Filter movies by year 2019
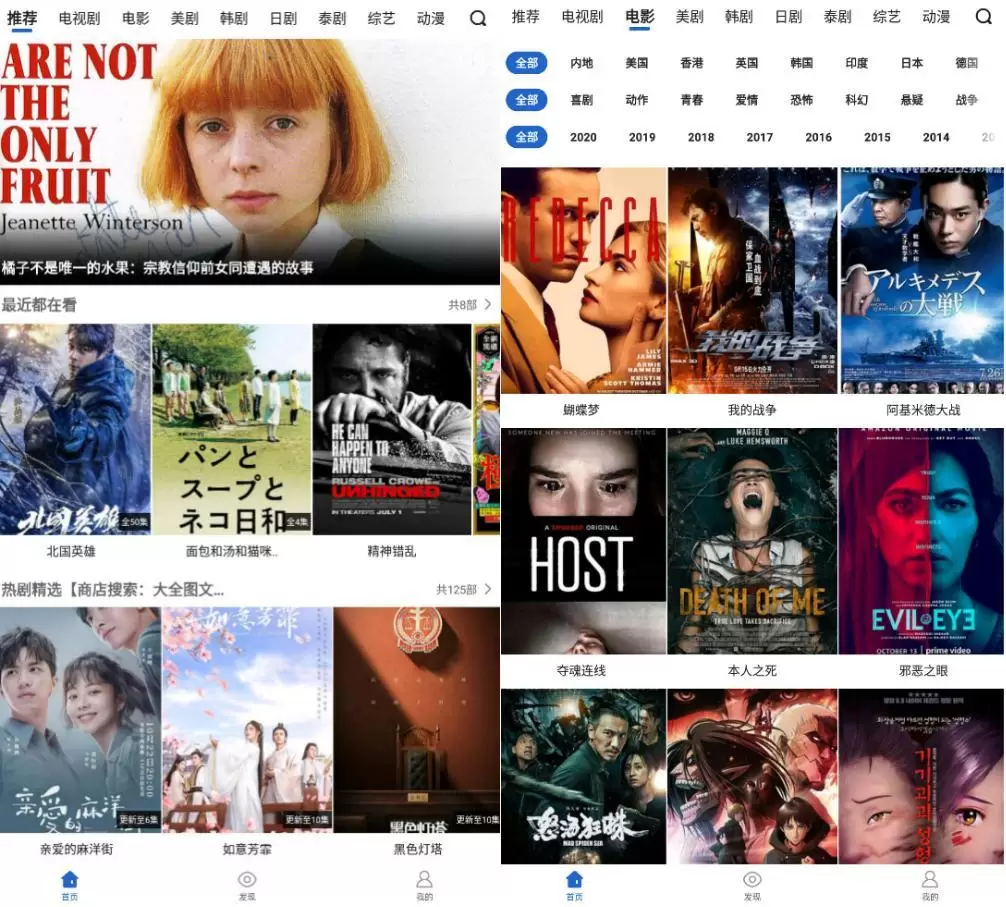1006x907 pixels. [642, 137]
